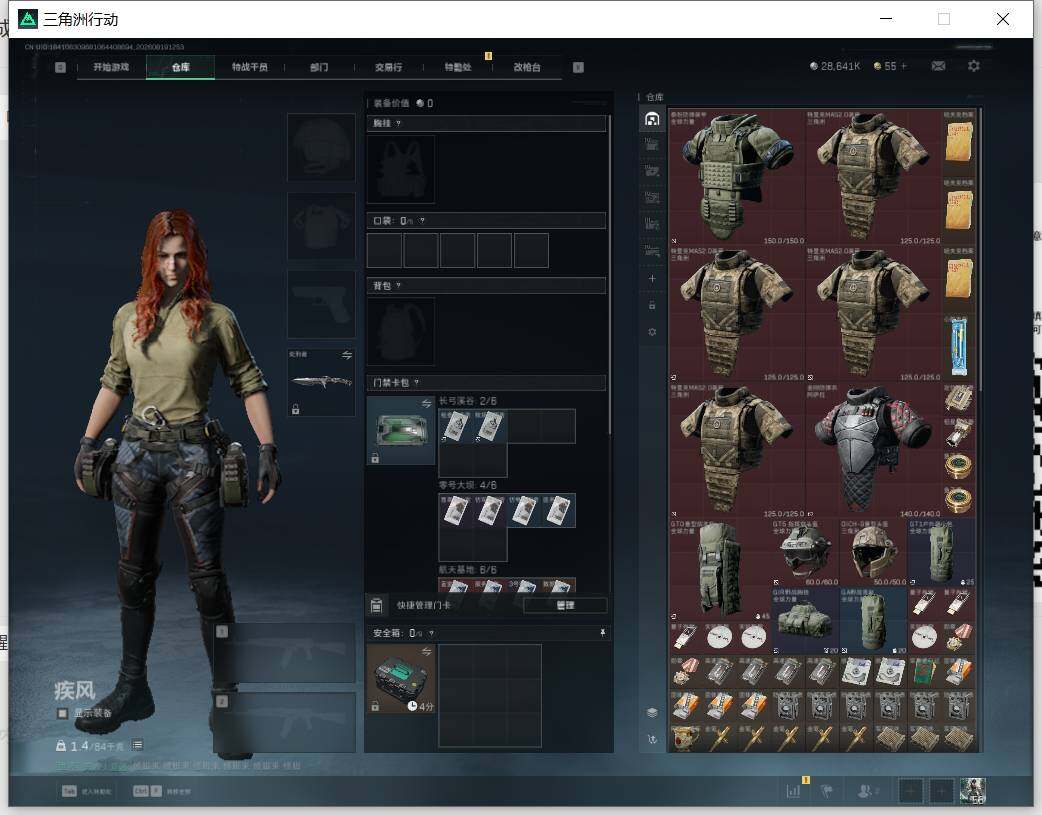The height and width of the screenshot is (815, 1042).
Task: Open the player avatar in bottom bar
Action: 973,791
